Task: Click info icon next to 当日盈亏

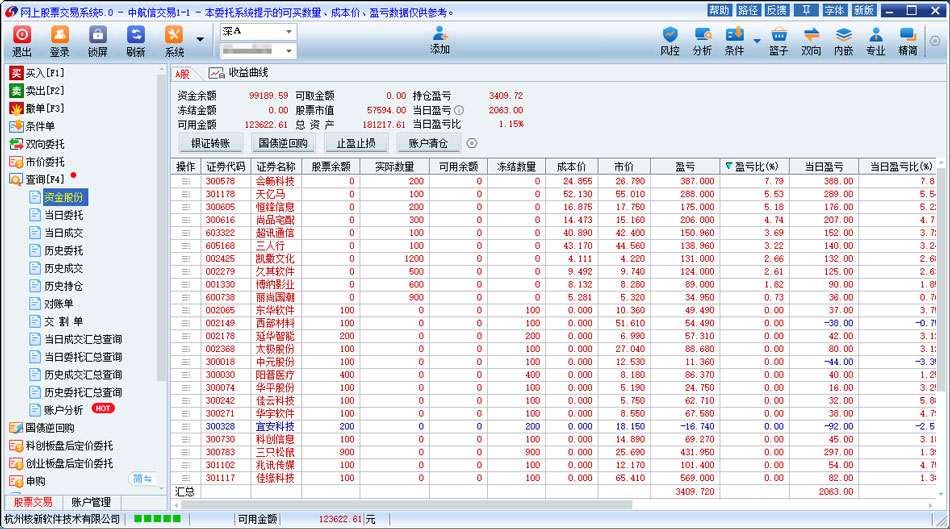Action: point(459,110)
